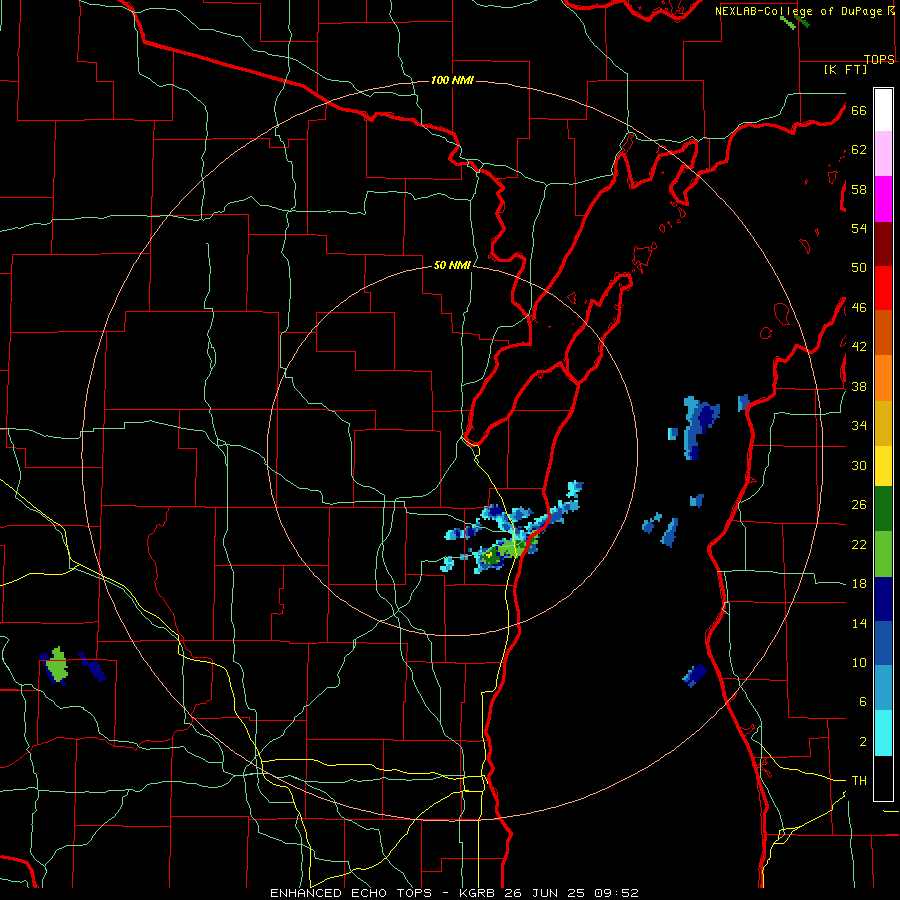Click the ENHANCED ECHO TOPS KGRB timestamp caption

454,893
